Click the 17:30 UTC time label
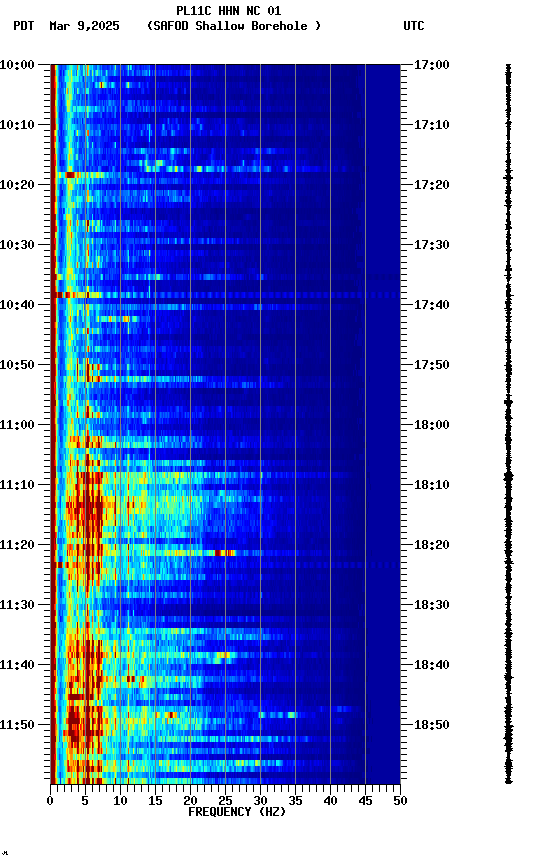The image size is (552, 864). coord(432,245)
